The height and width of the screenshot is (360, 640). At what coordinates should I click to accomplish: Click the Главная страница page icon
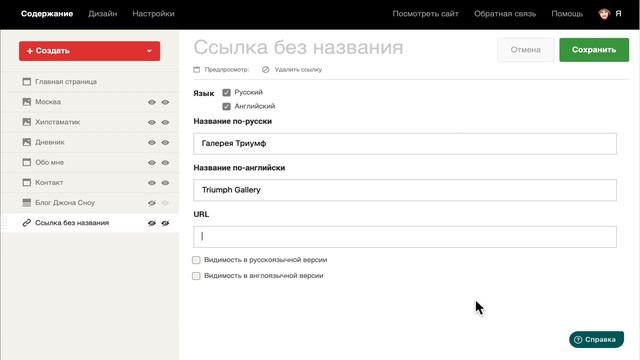coord(27,82)
